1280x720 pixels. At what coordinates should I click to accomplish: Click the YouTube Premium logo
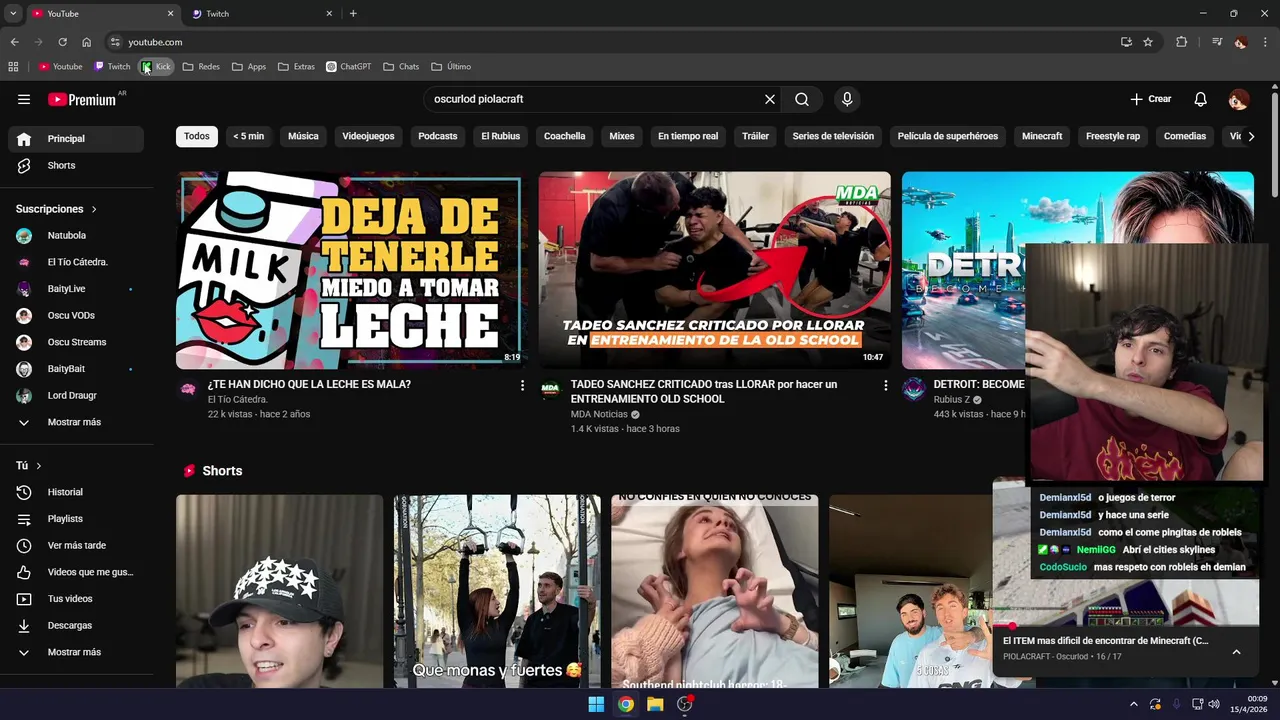coord(82,99)
